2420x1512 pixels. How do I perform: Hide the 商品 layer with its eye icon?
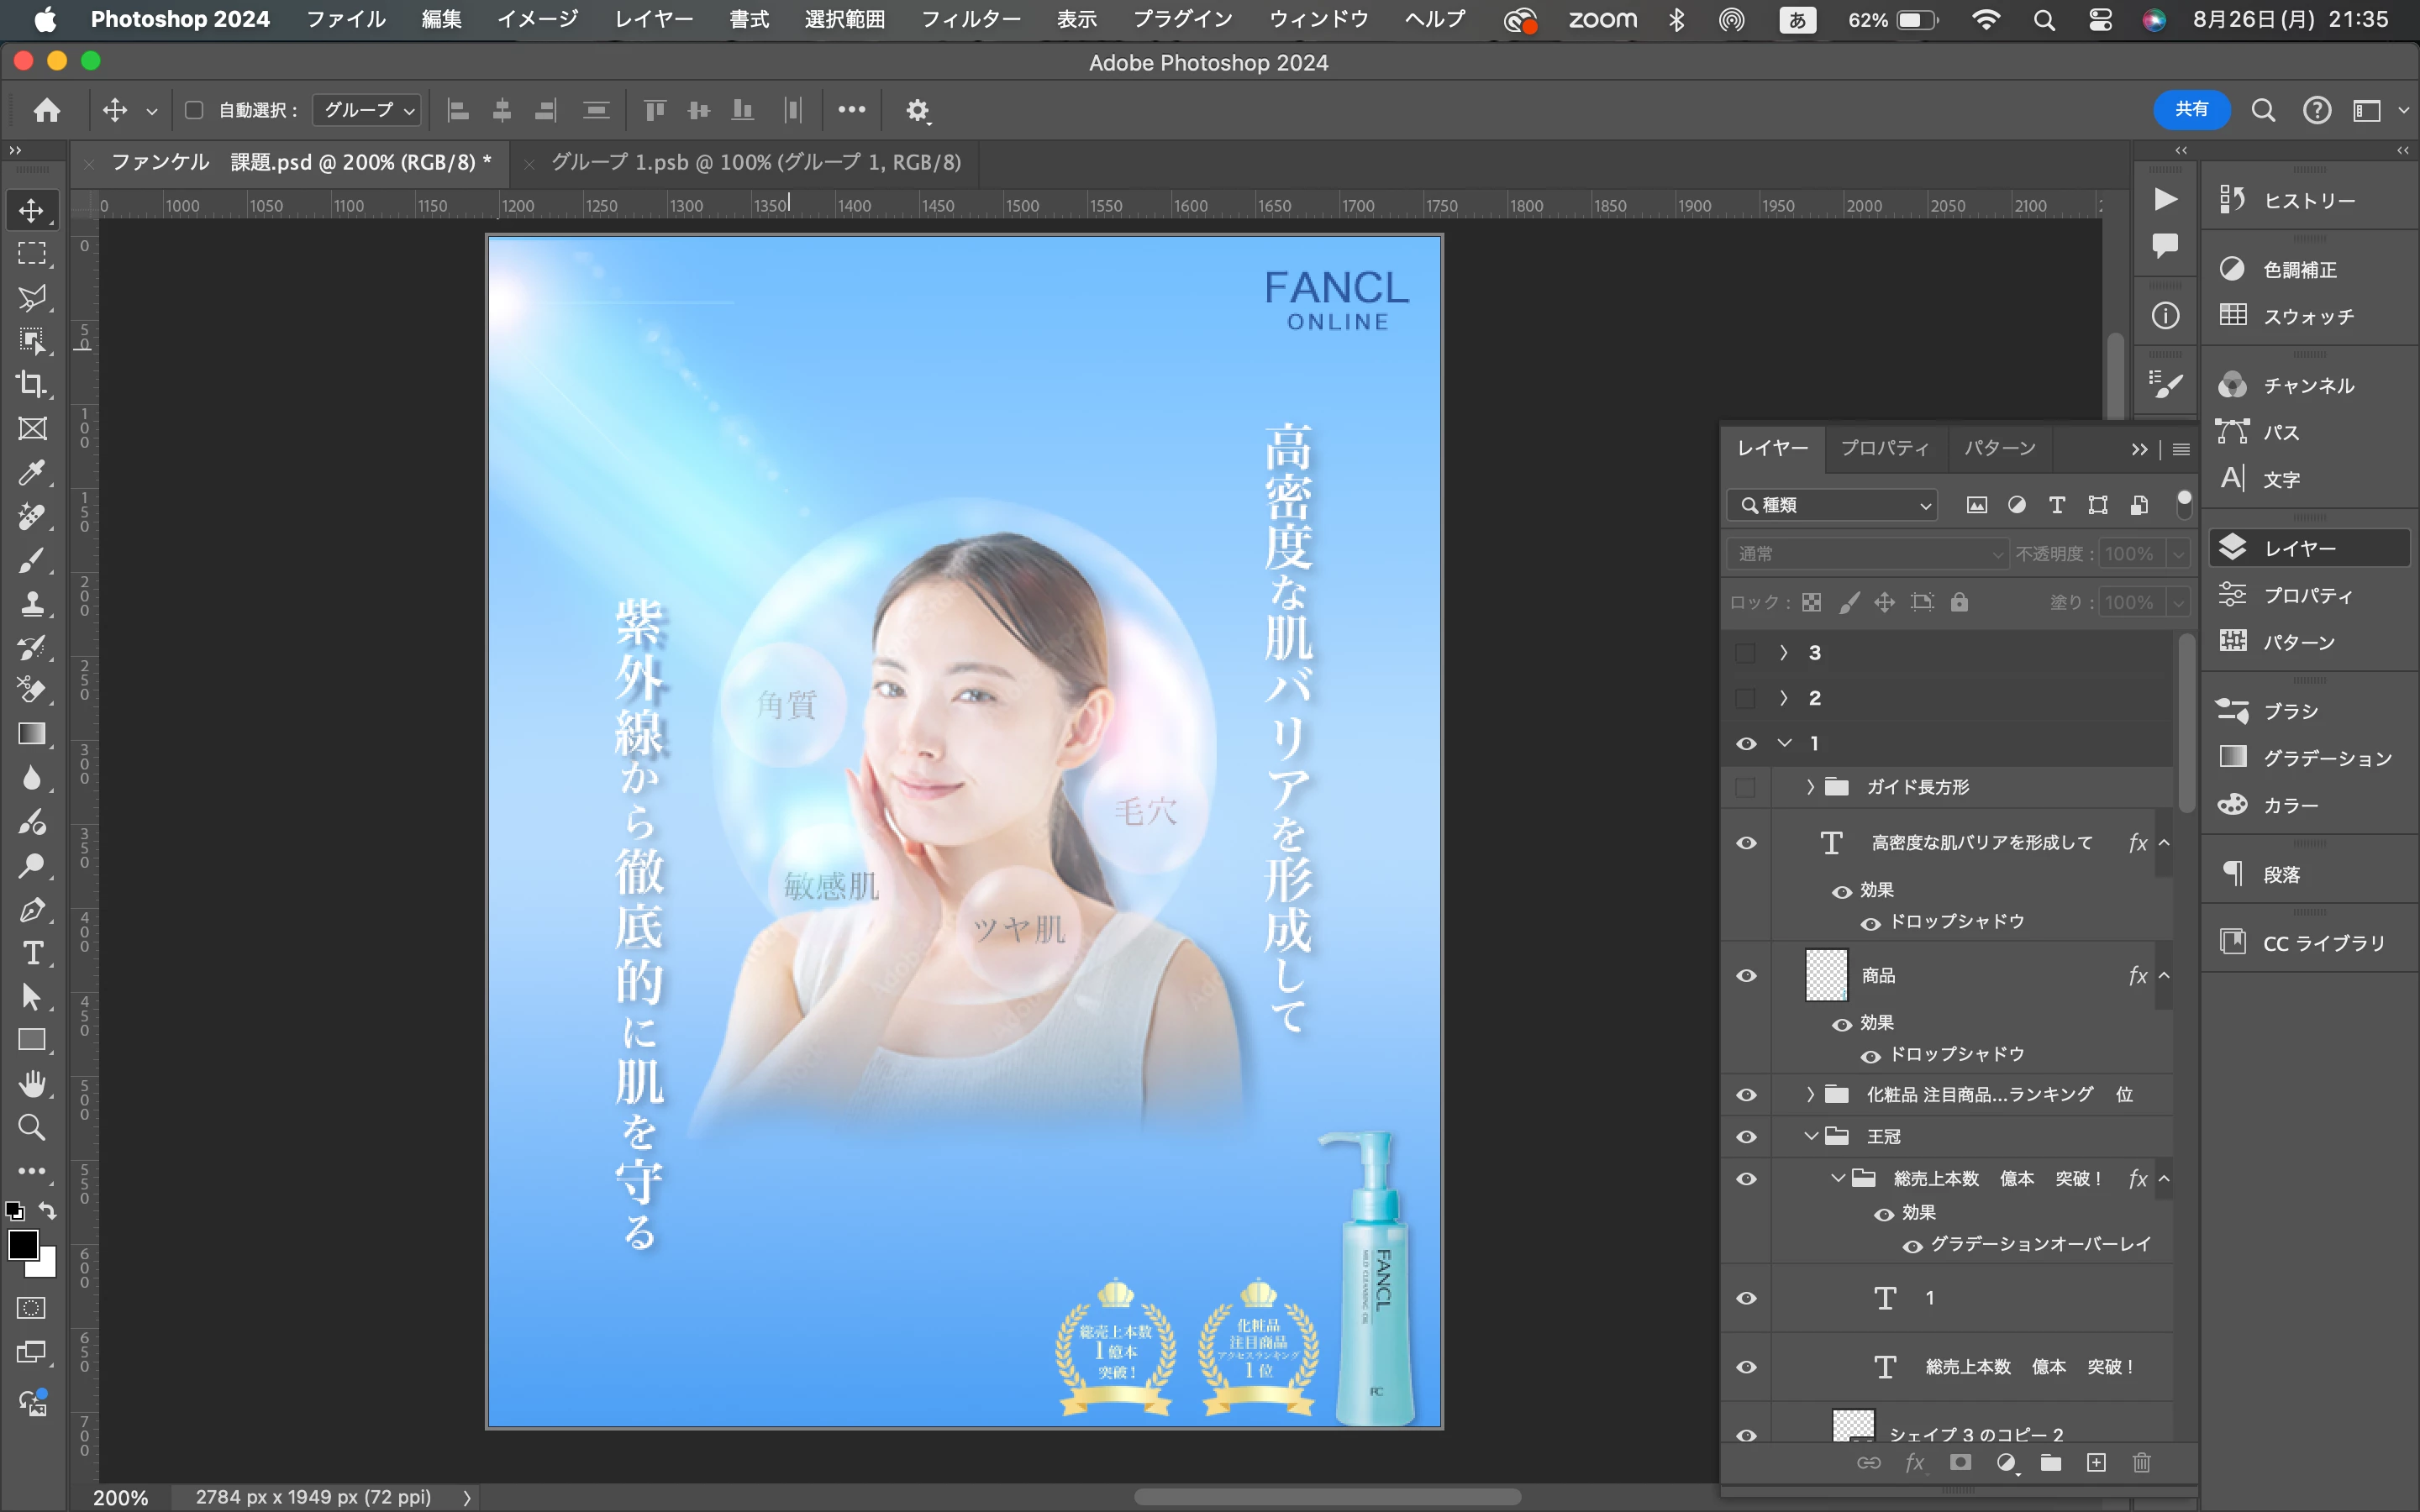pos(1746,976)
